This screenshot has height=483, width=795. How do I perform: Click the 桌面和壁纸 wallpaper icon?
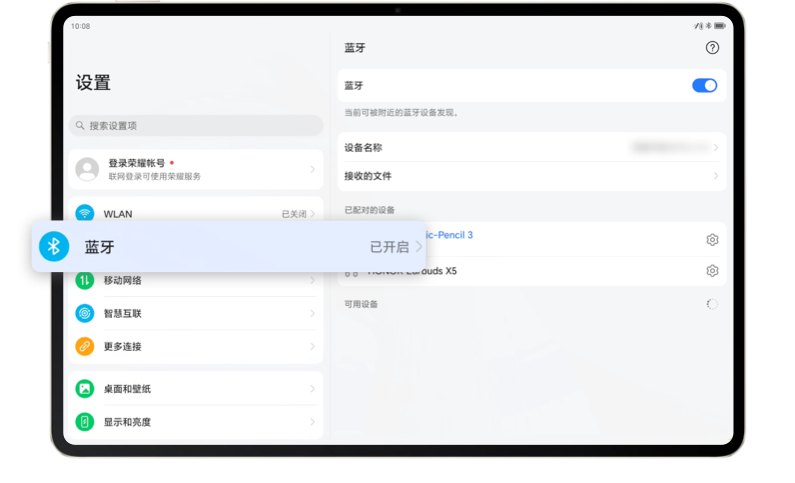tap(85, 389)
